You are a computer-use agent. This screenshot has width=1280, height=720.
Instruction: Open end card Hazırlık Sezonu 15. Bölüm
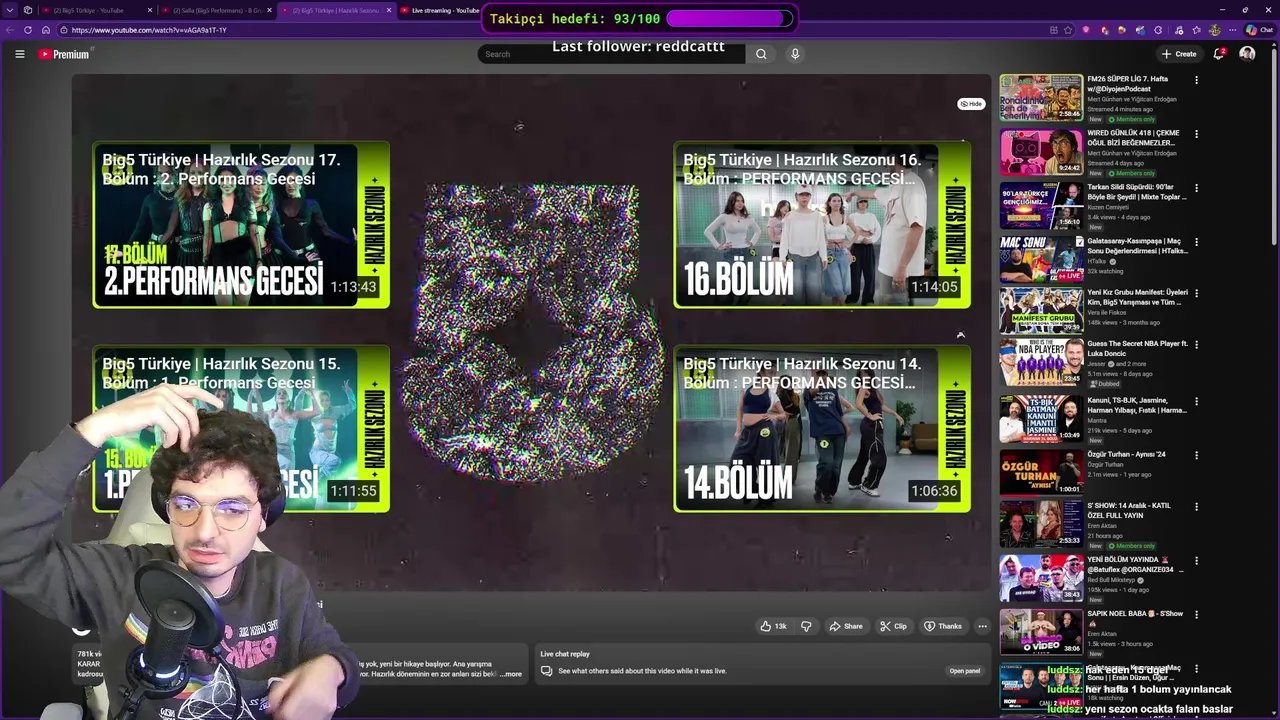click(241, 429)
